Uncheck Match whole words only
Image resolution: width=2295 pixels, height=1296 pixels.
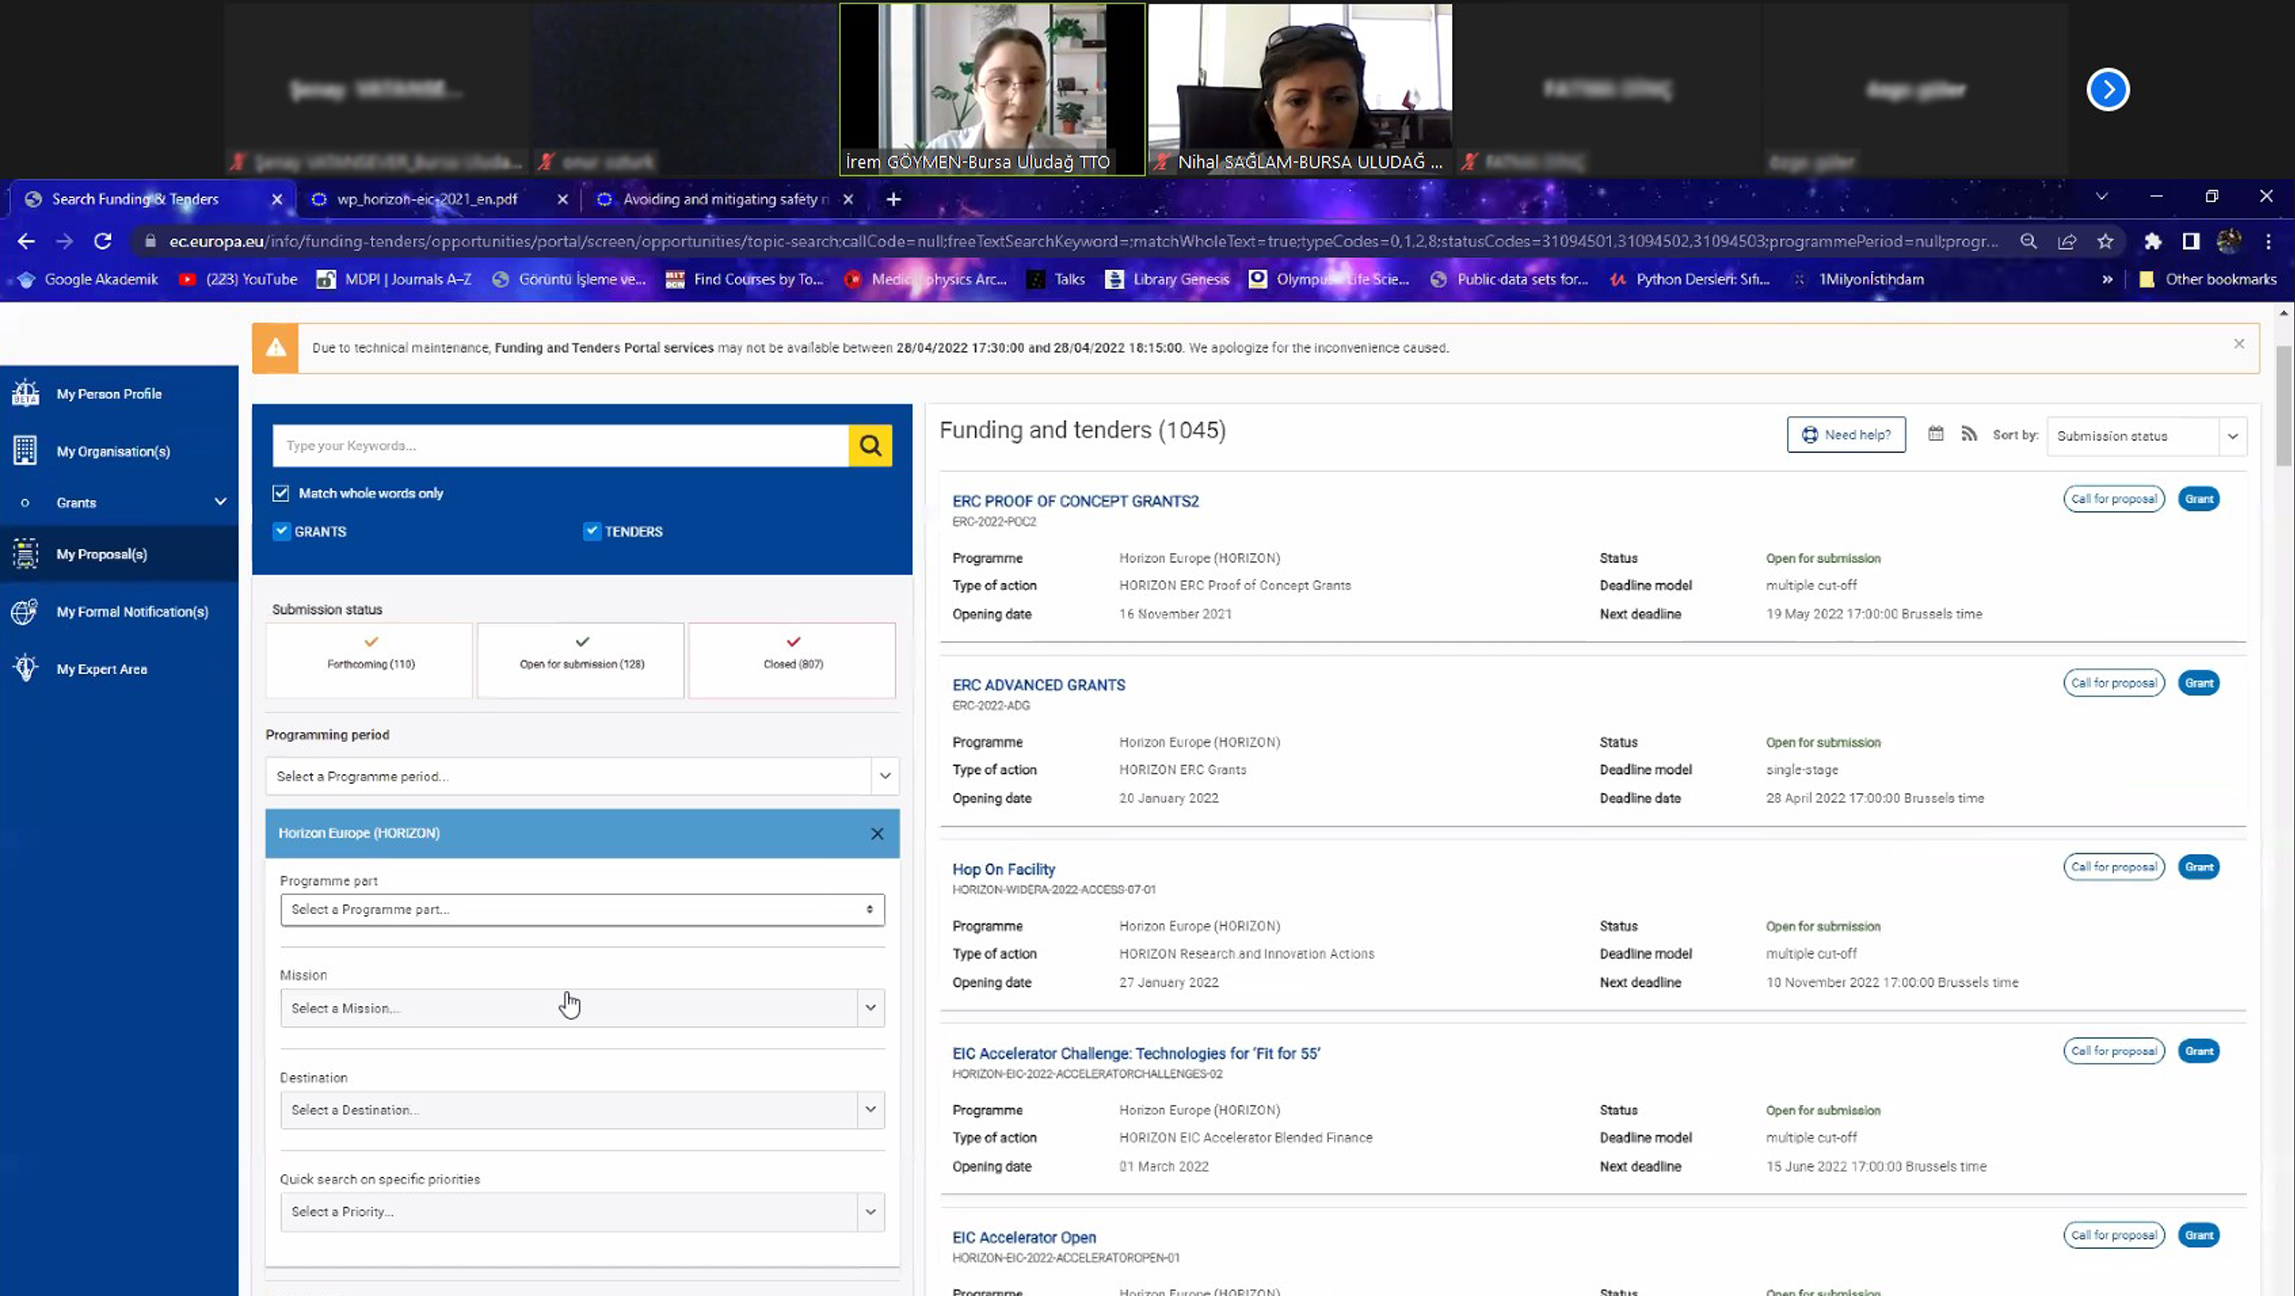[281, 493]
